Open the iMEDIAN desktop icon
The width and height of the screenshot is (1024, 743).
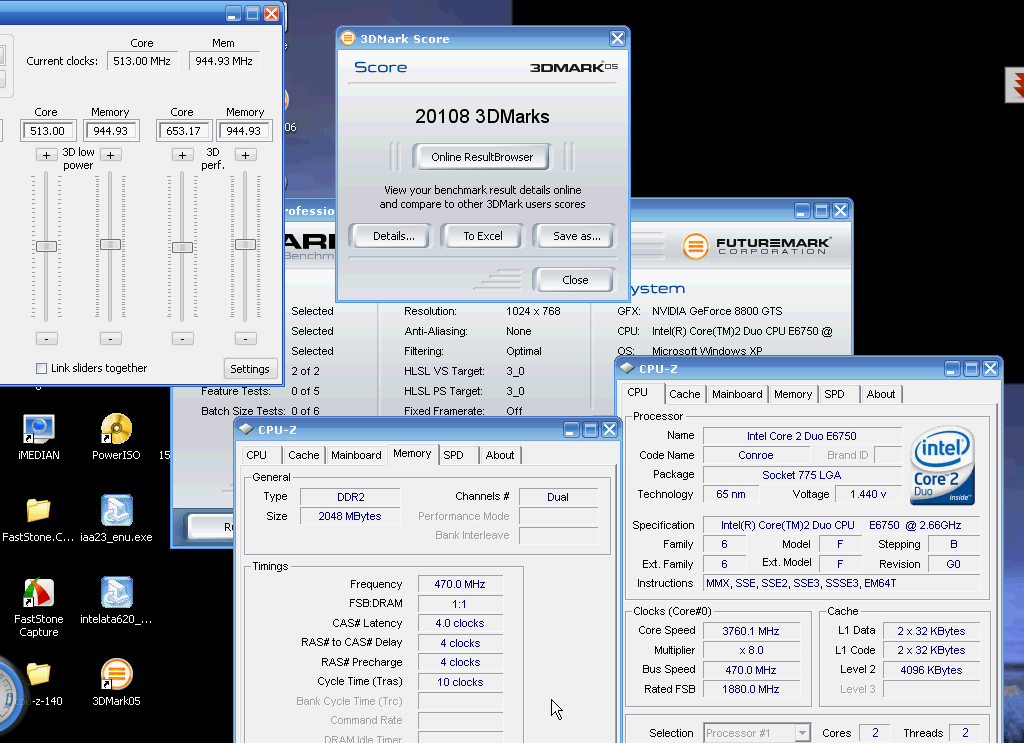pos(38,430)
